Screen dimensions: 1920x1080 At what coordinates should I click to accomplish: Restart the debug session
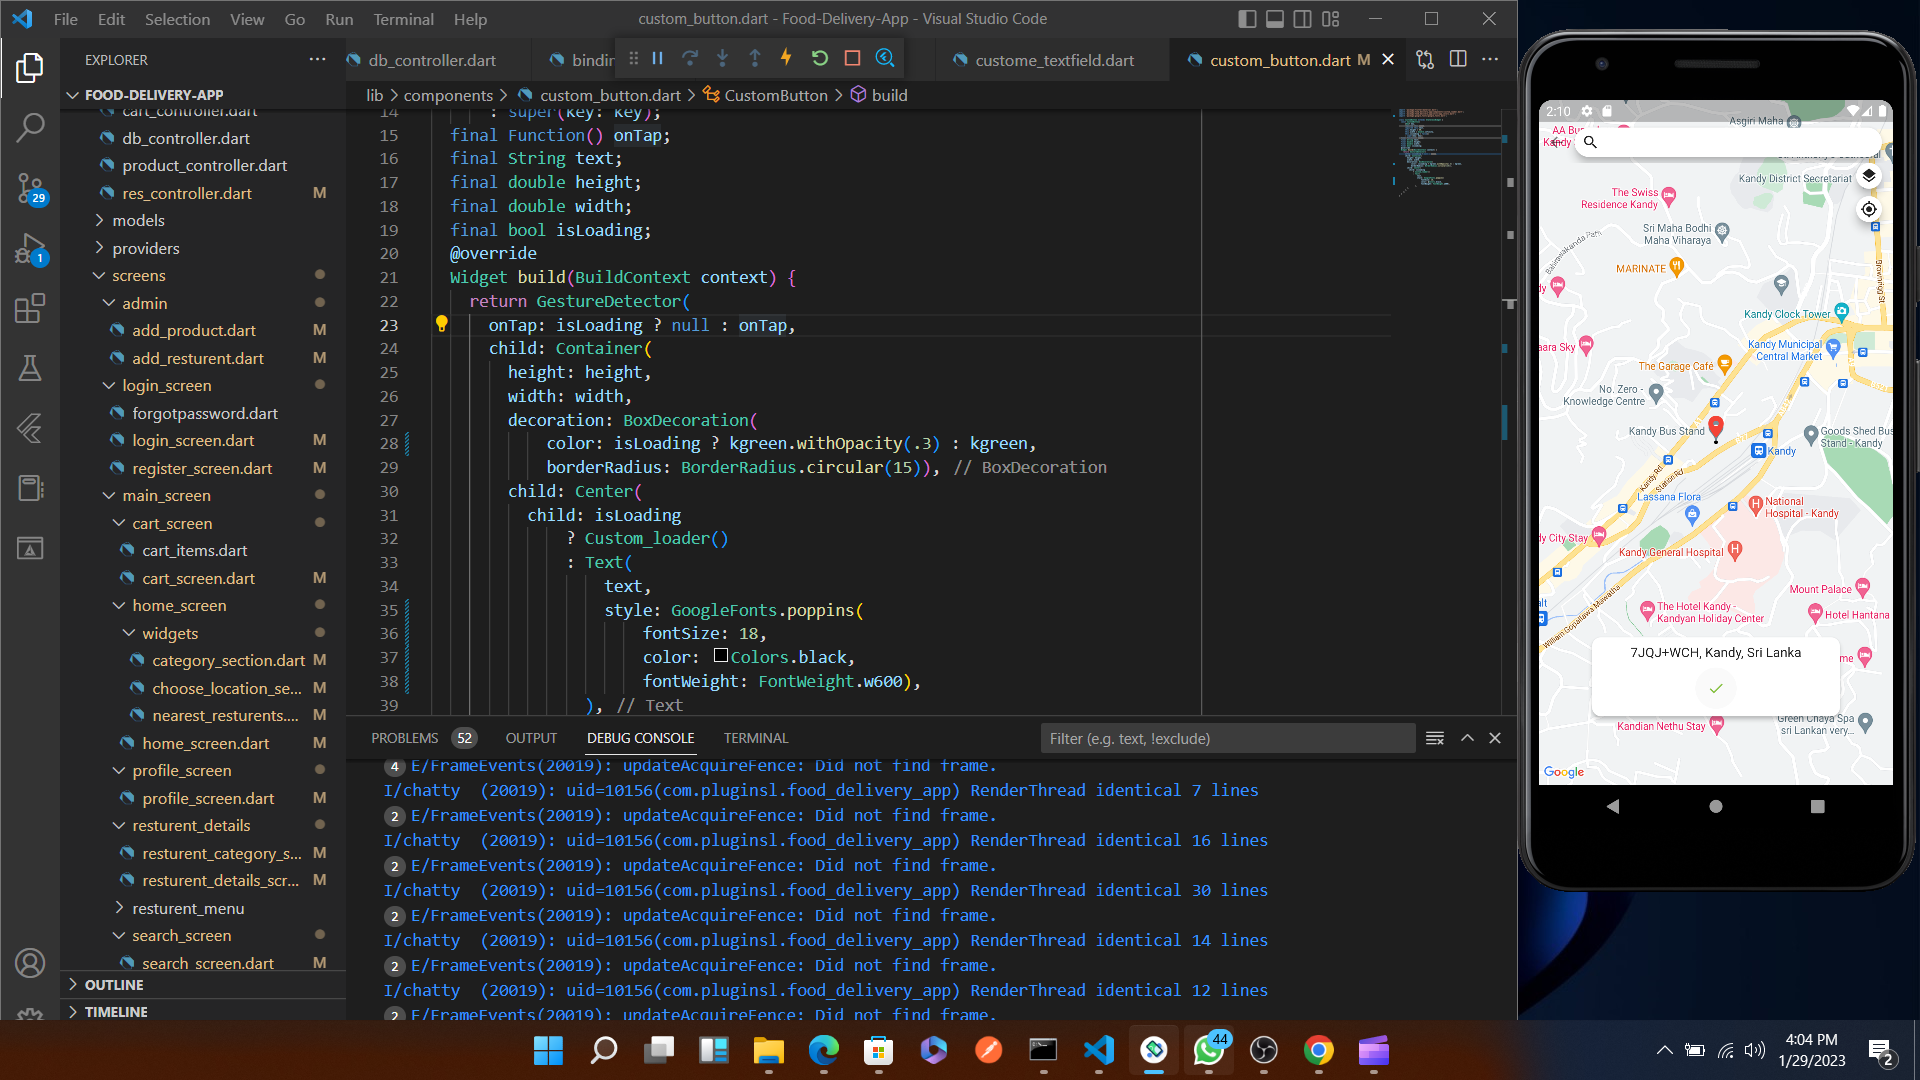pos(820,58)
